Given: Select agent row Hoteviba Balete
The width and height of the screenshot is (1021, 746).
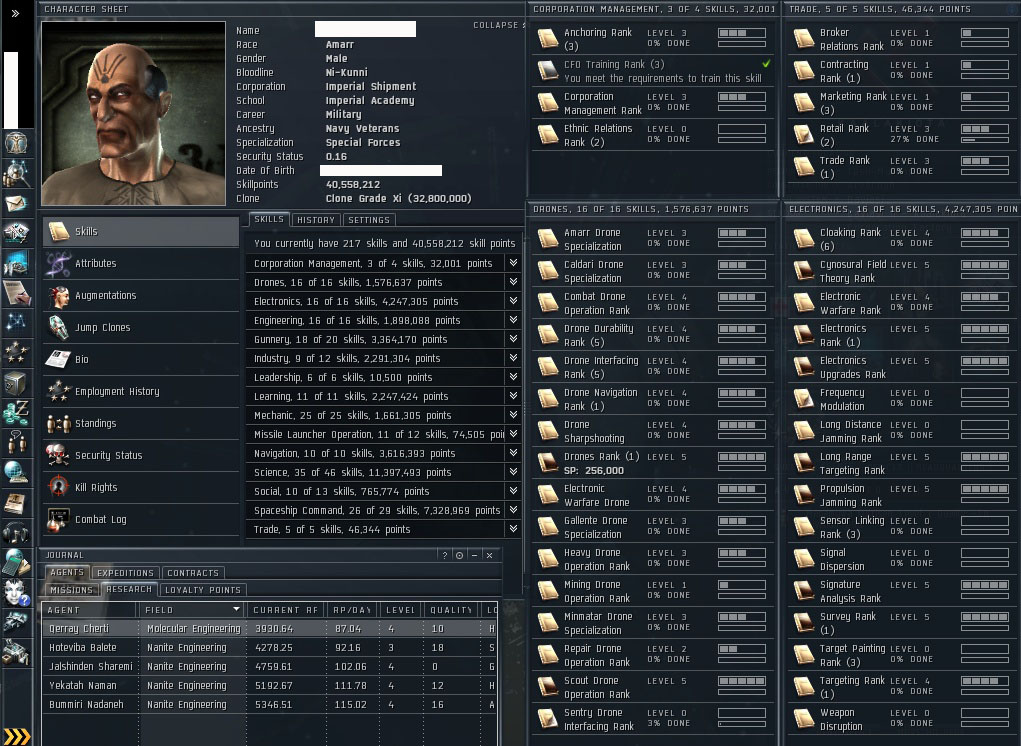Looking at the screenshot, I should coord(270,647).
